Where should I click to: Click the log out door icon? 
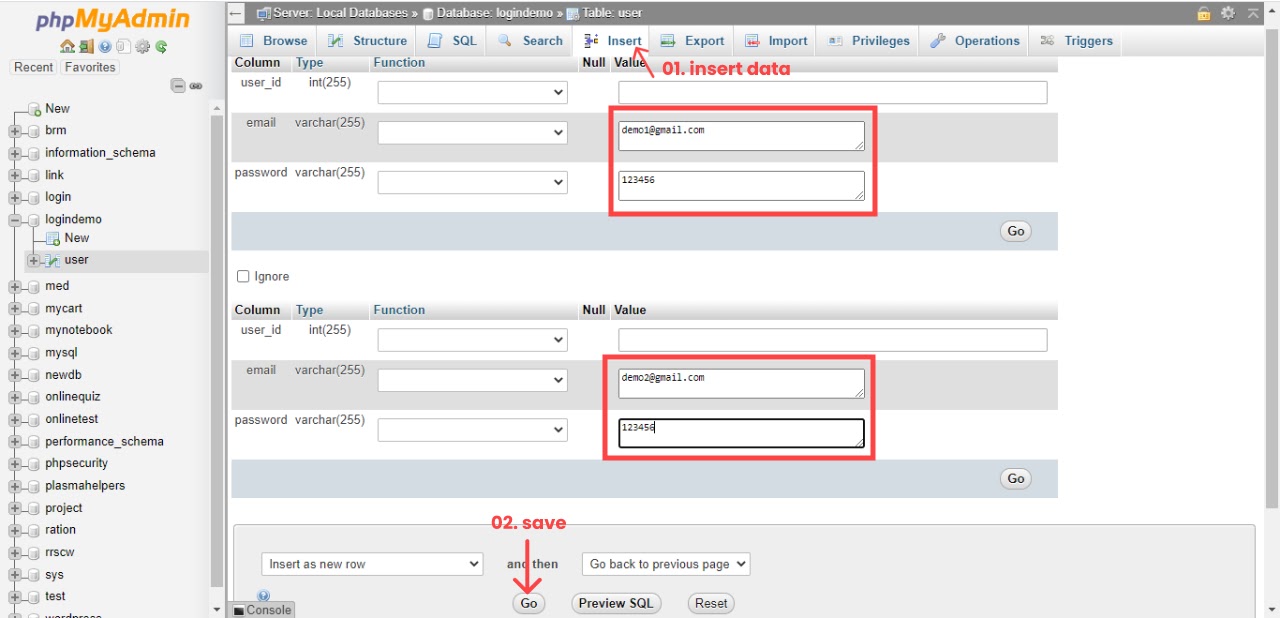click(x=86, y=46)
